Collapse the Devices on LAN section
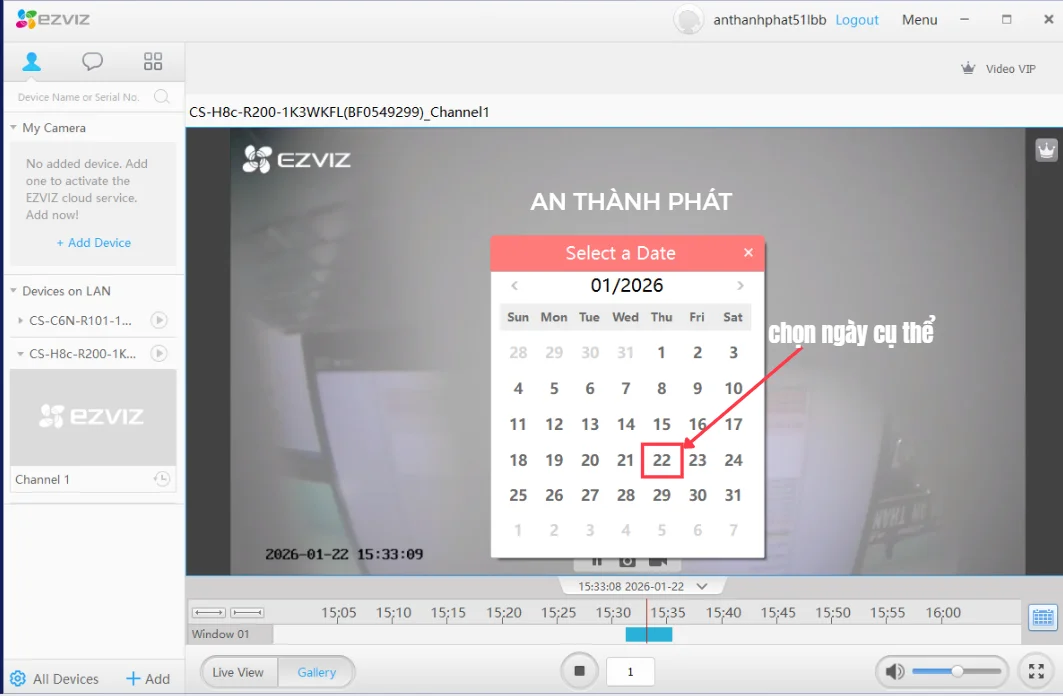1063x696 pixels. coord(14,290)
